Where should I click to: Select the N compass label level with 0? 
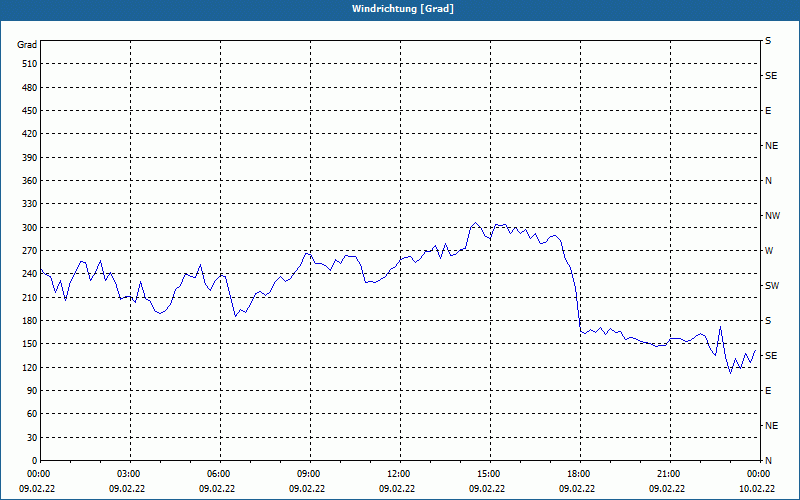[x=768, y=461]
